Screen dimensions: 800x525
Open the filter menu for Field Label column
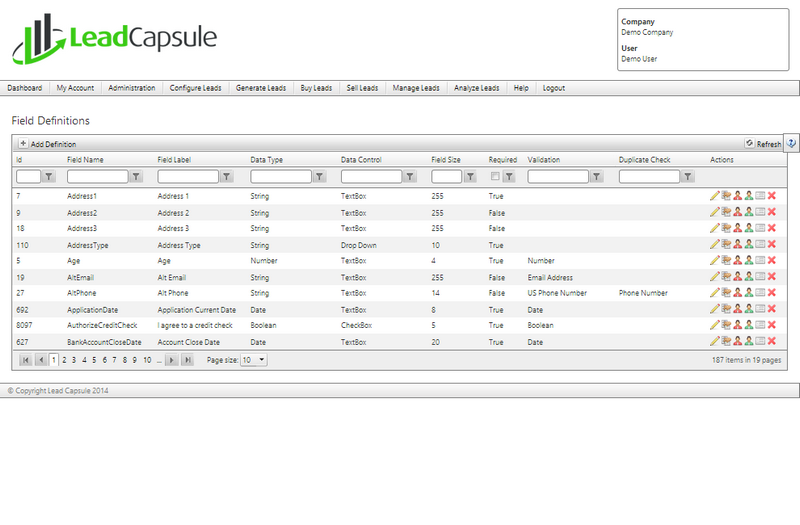[x=227, y=177]
